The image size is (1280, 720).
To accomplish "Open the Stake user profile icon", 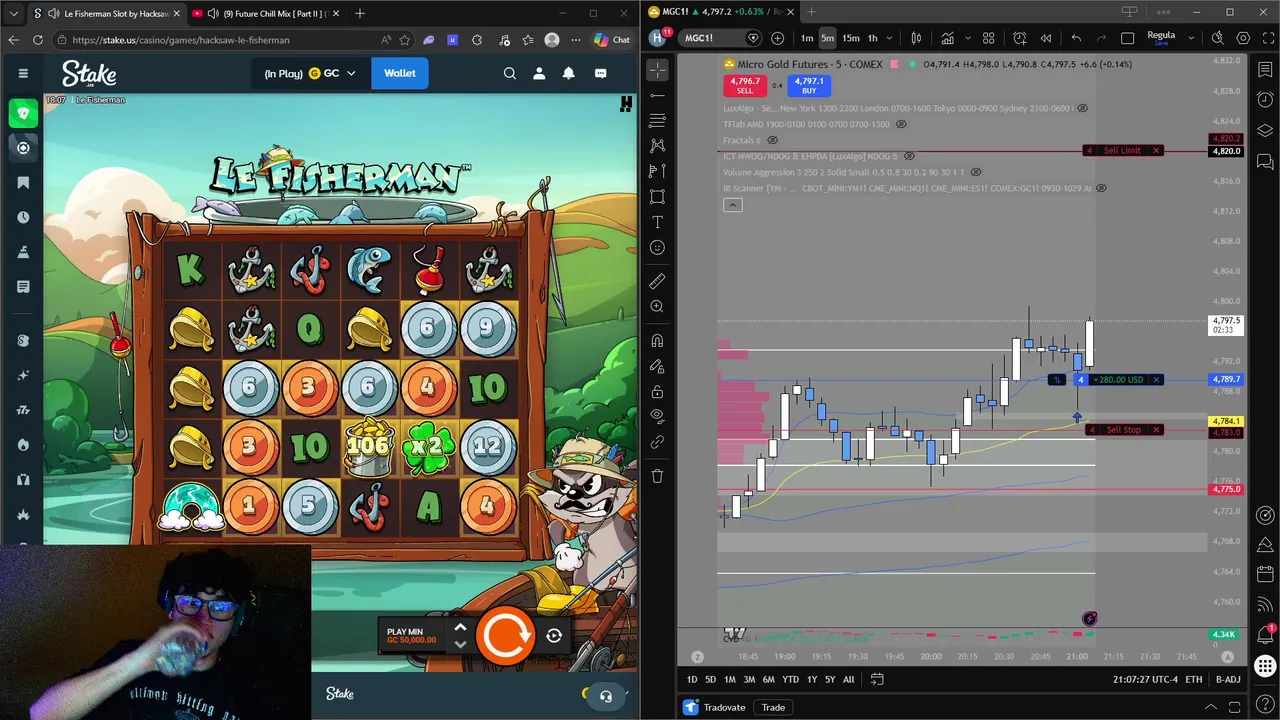I will pos(539,73).
